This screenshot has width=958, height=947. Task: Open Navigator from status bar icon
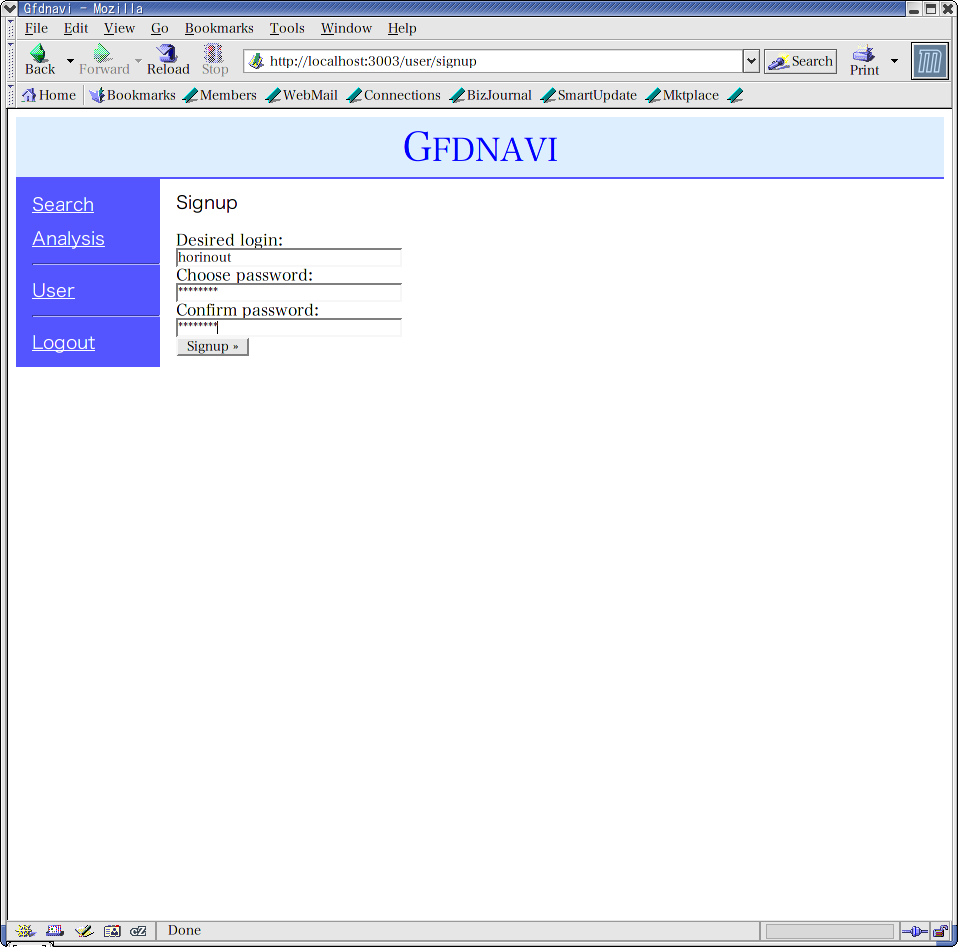pyautogui.click(x=25, y=931)
